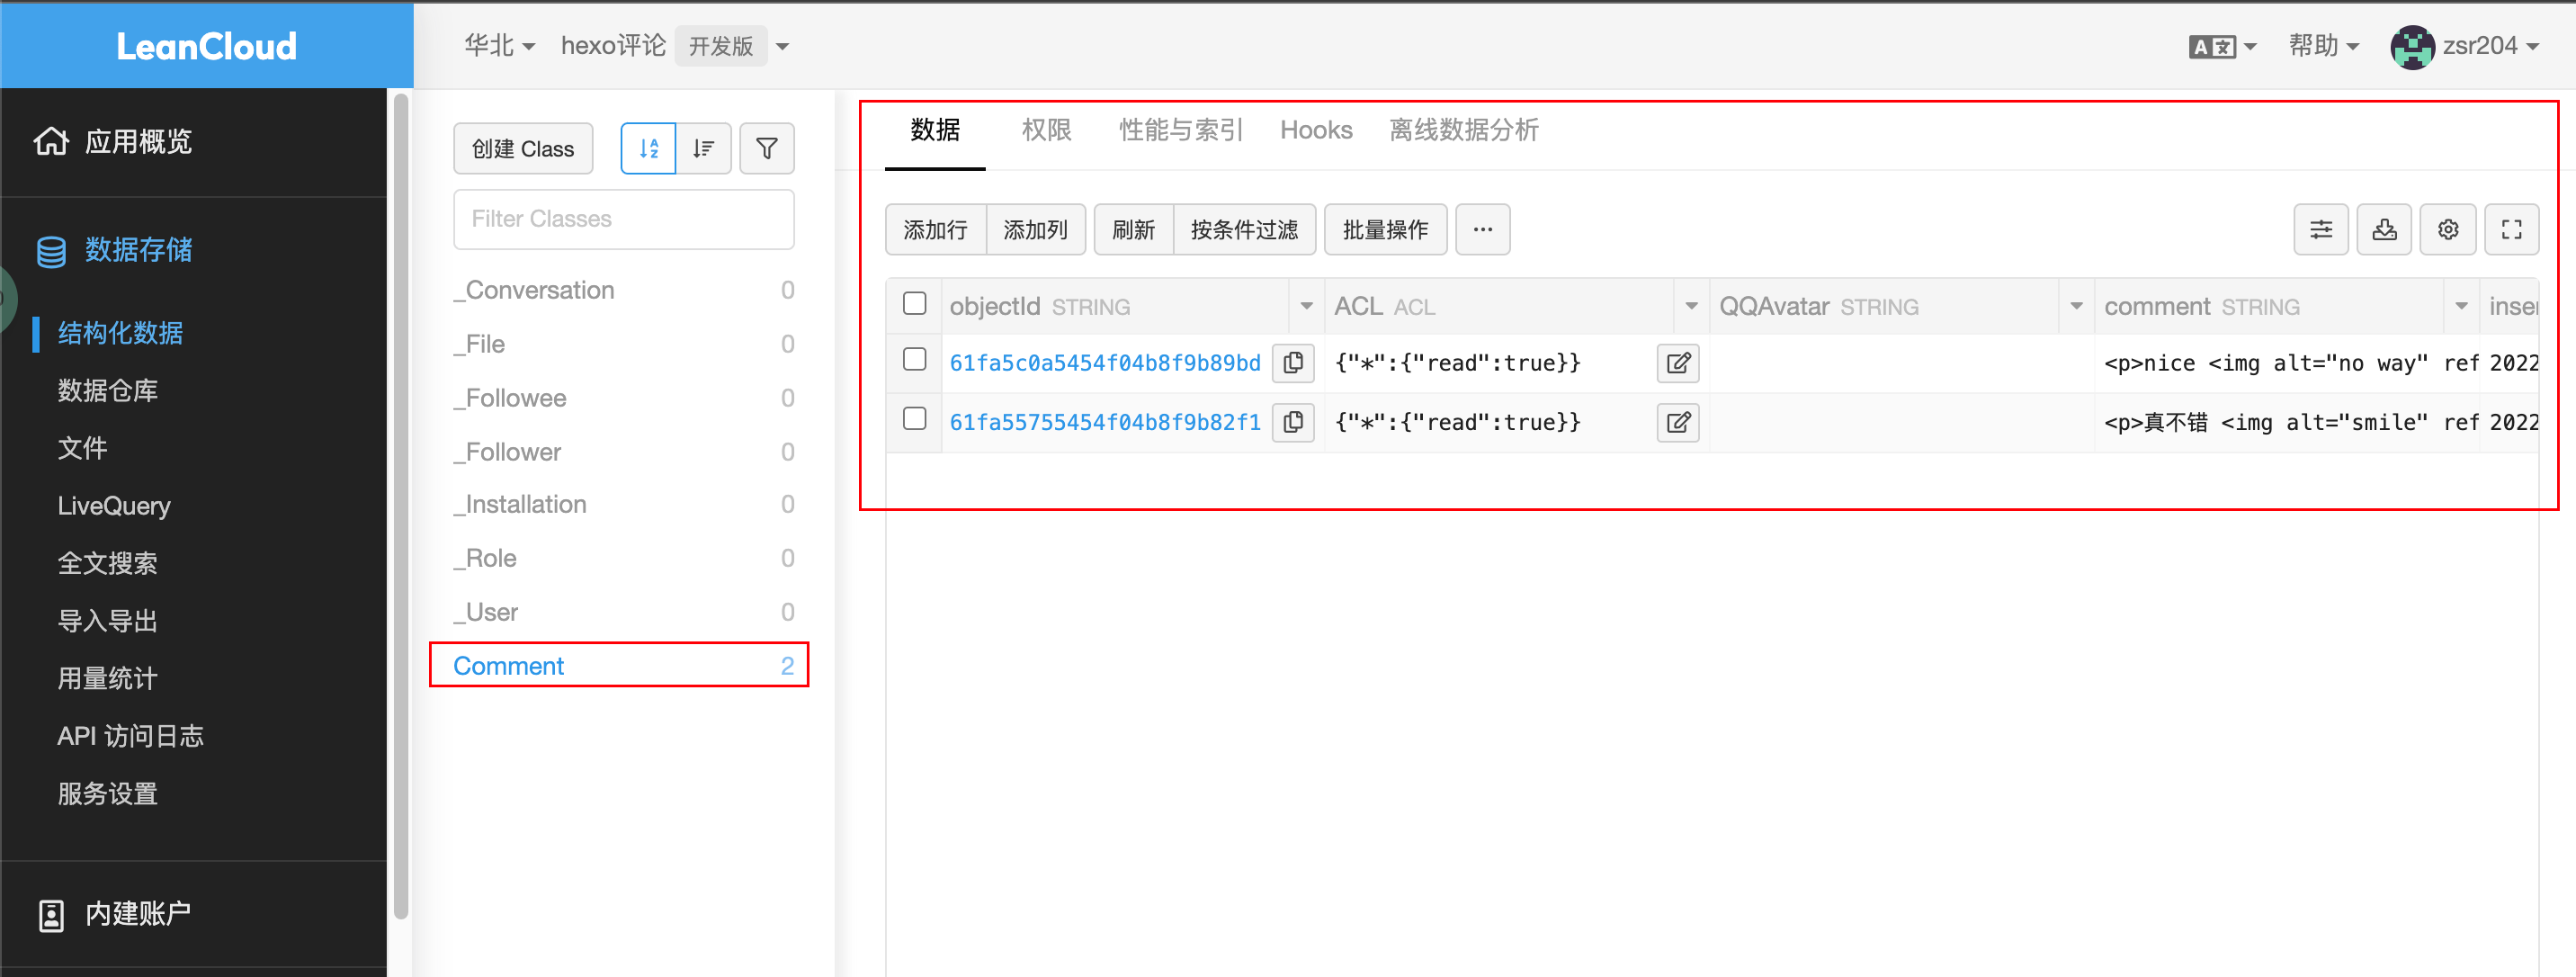Screen dimensions: 2576x977
Task: Switch to the Hooks tab
Action: pyautogui.click(x=1312, y=131)
